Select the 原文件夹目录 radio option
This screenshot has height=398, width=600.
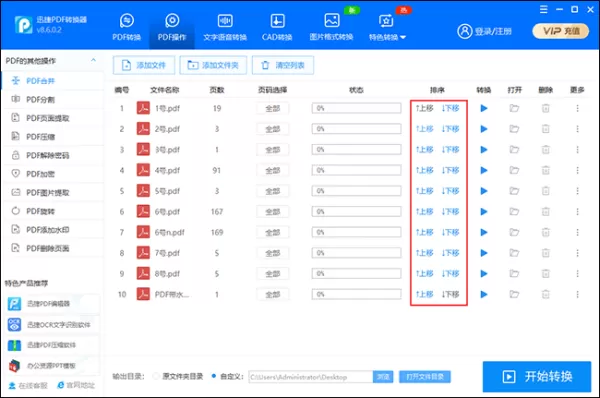coord(156,377)
